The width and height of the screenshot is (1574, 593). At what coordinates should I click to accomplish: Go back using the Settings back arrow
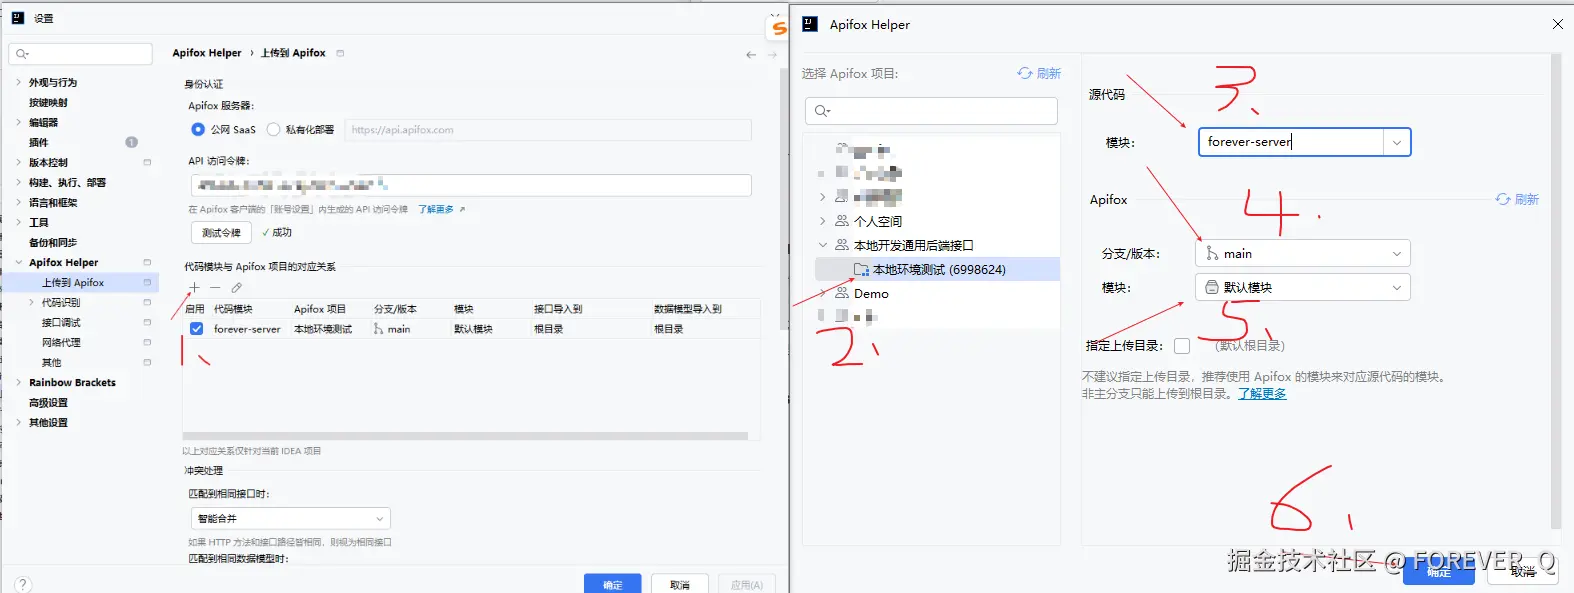coord(751,54)
